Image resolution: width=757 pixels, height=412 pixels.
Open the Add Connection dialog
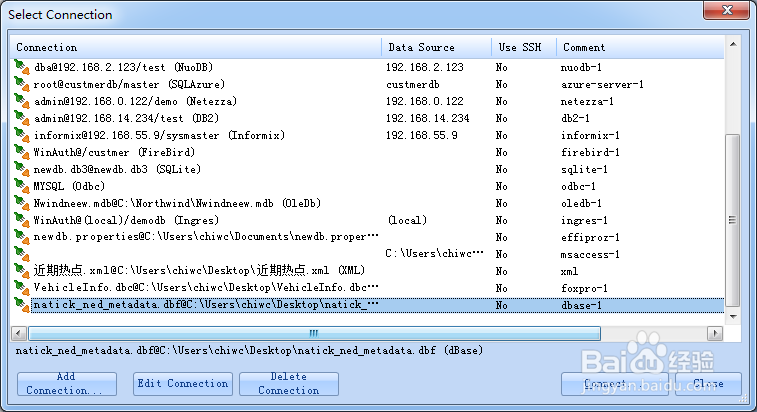(x=67, y=384)
